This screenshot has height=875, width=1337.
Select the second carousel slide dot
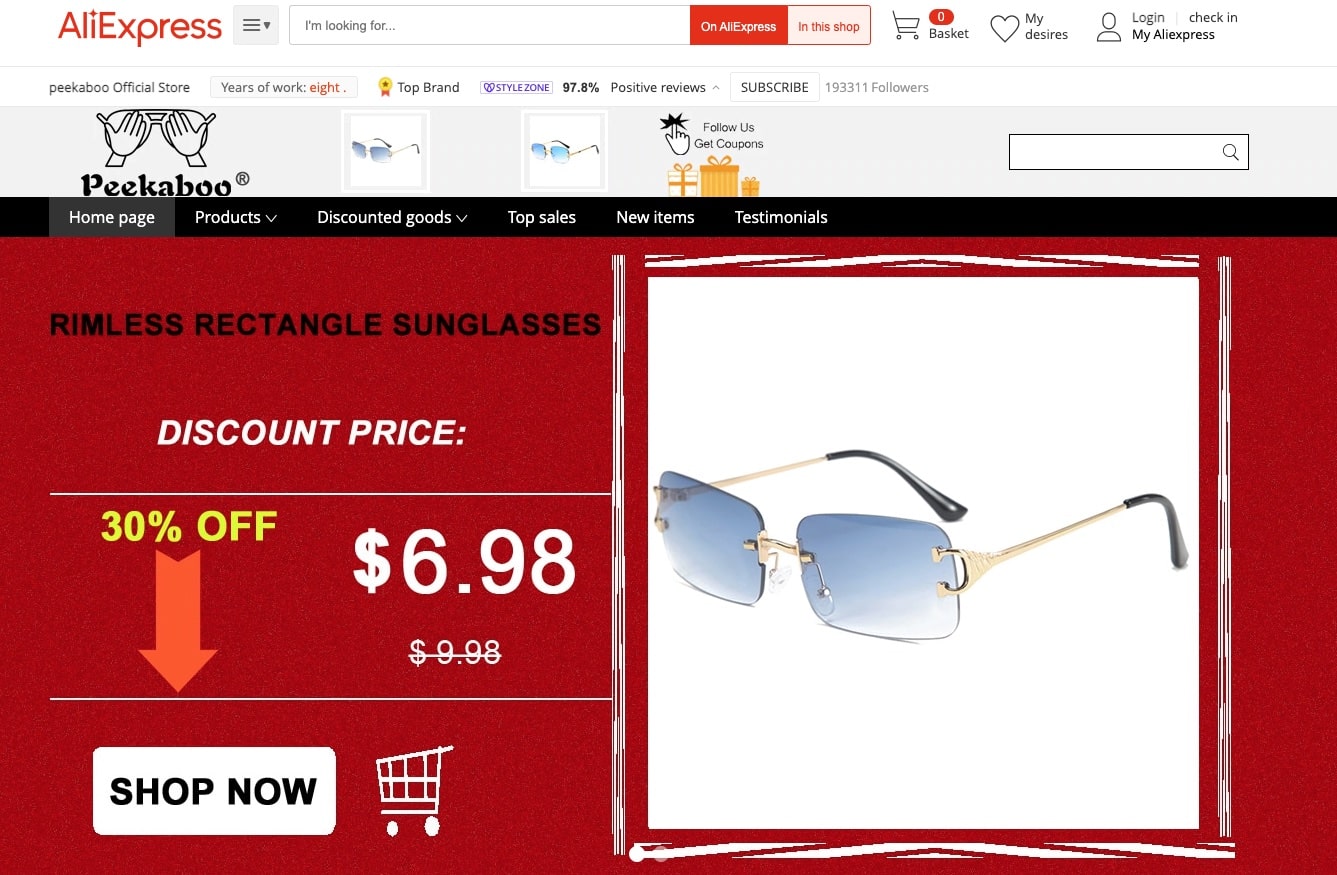point(660,854)
